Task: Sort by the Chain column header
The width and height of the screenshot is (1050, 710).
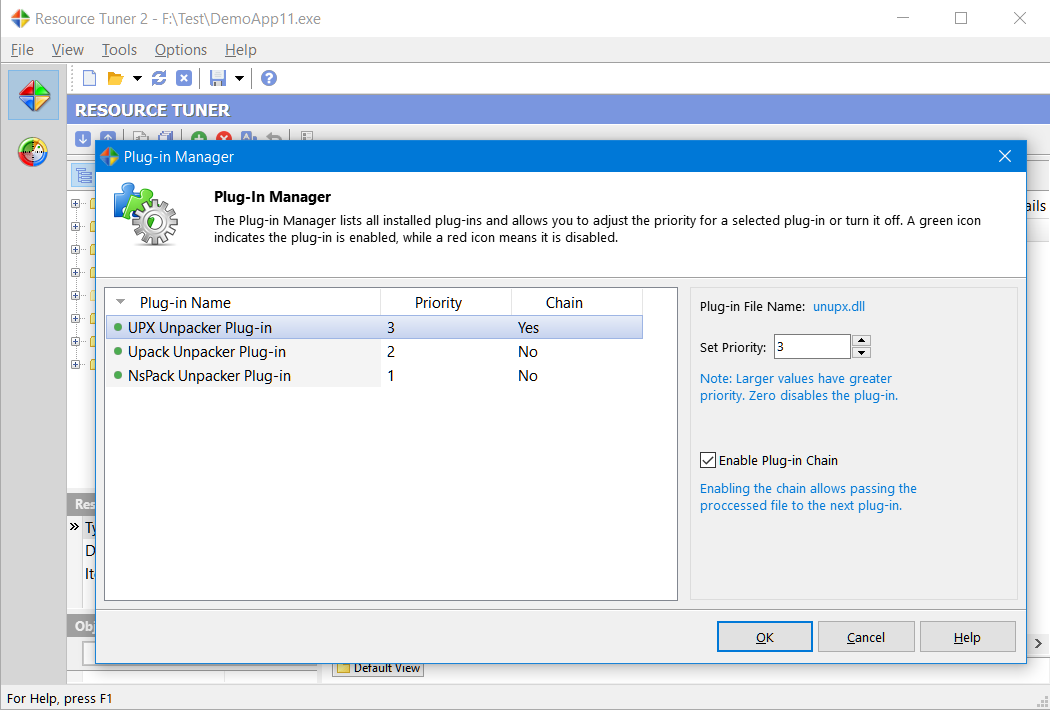Action: (577, 303)
